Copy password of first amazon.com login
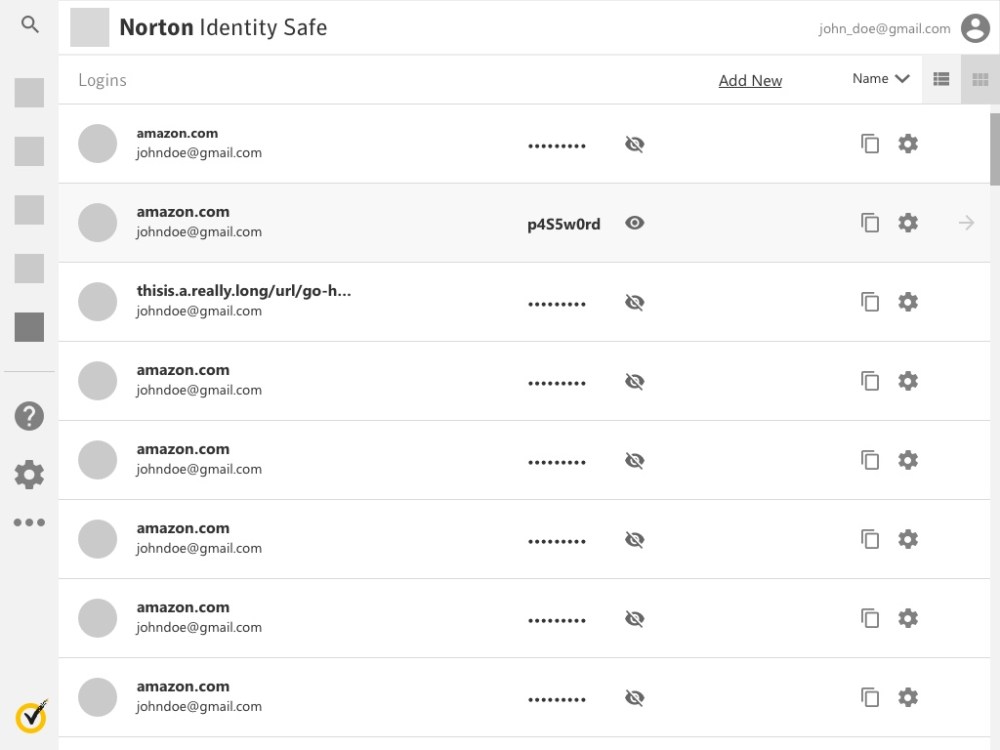The height and width of the screenshot is (750, 1000). 870,144
